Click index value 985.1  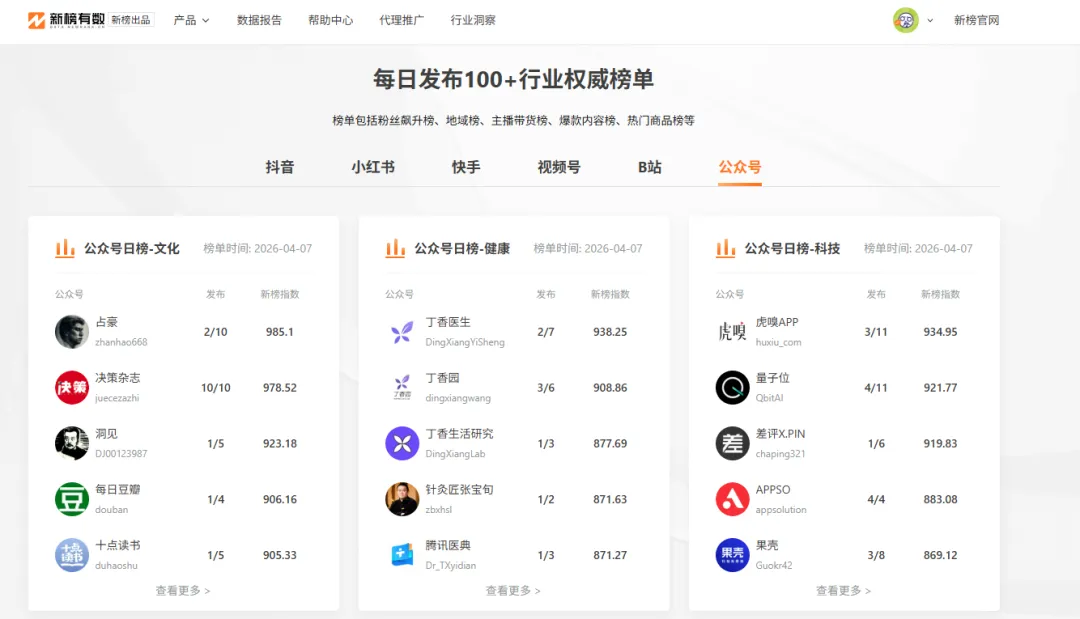pos(280,332)
